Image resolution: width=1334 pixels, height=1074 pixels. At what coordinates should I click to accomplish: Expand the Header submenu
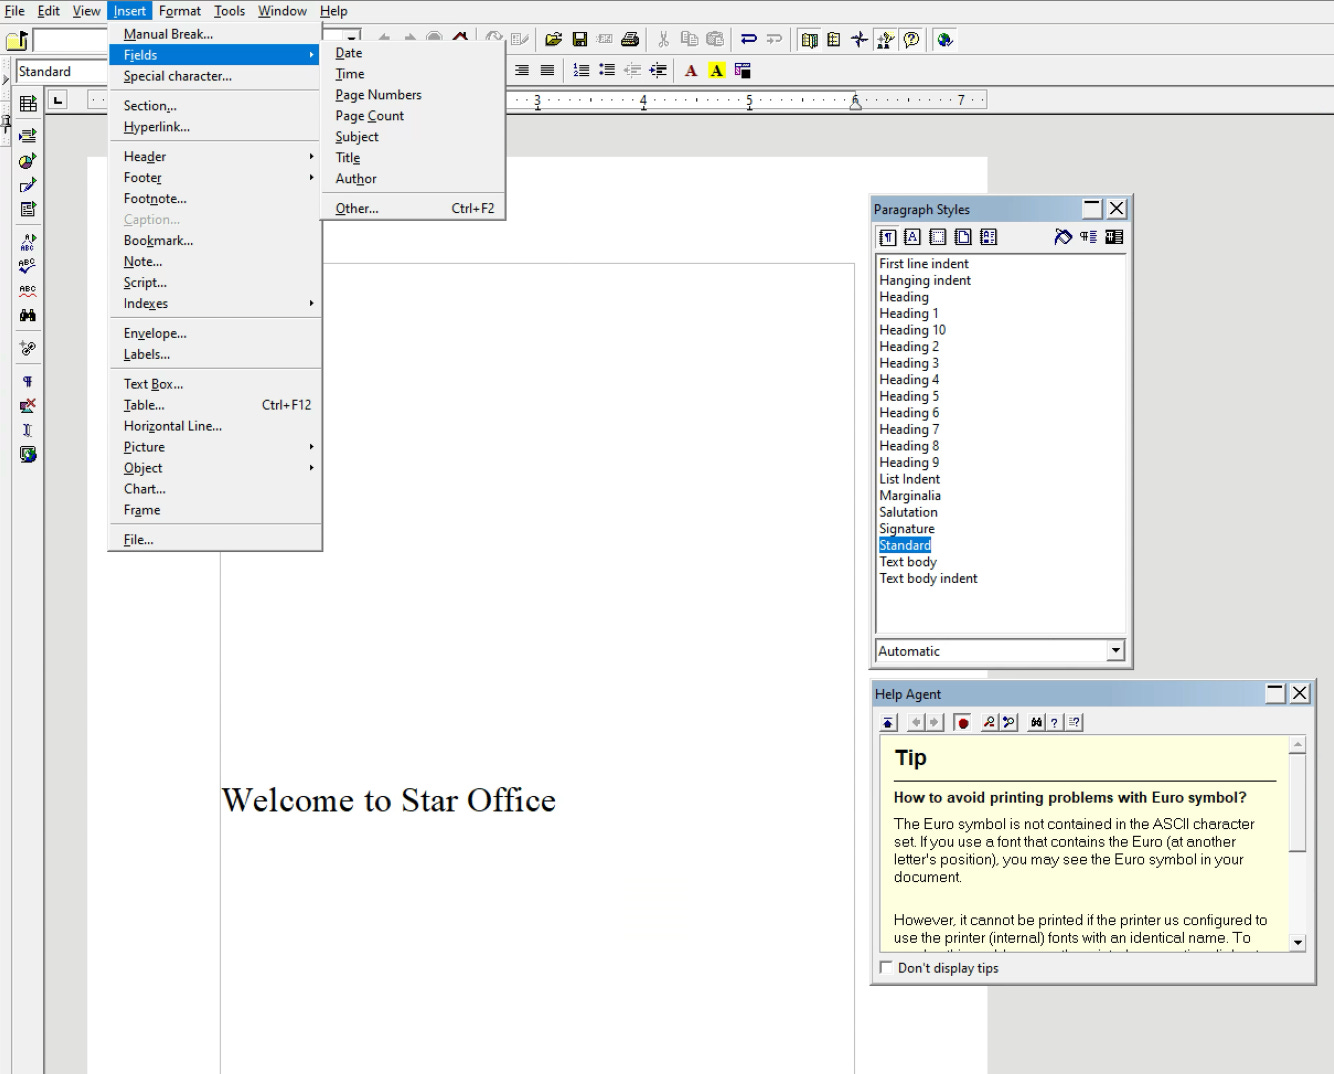pyautogui.click(x=215, y=156)
